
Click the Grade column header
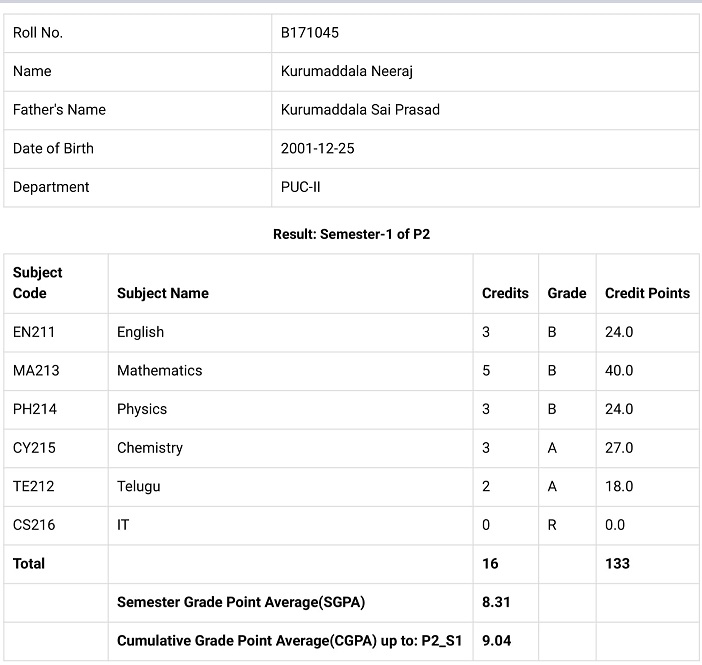(x=567, y=293)
